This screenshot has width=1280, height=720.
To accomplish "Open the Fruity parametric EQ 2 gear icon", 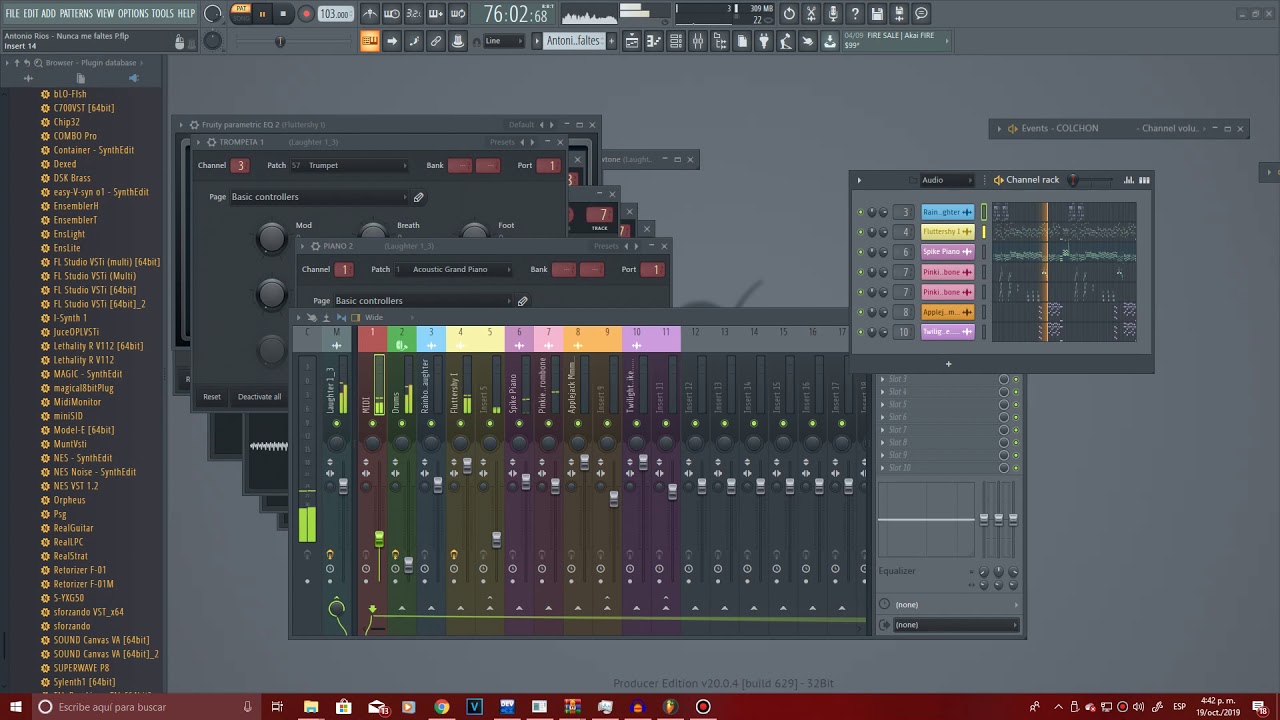I will 194,125.
